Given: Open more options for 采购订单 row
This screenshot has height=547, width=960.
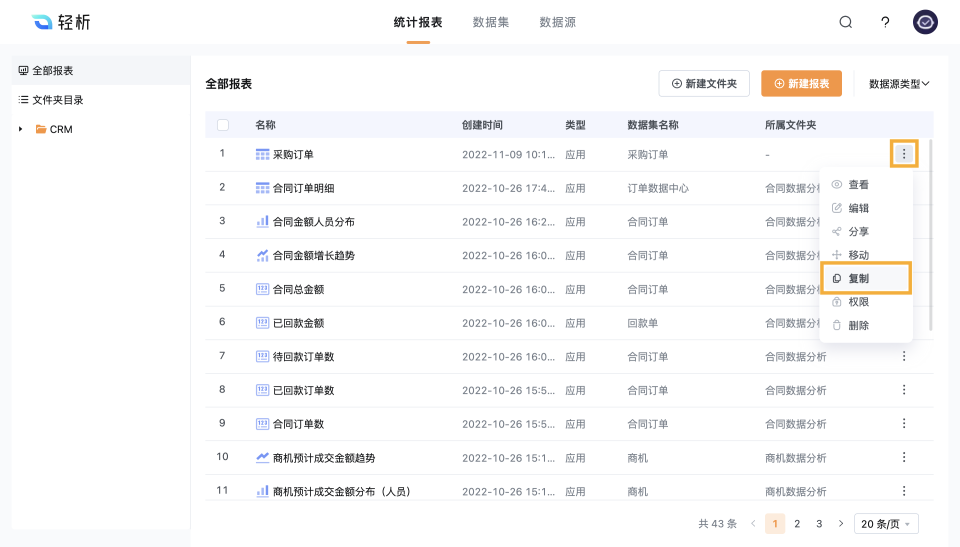Looking at the screenshot, I should click(904, 154).
